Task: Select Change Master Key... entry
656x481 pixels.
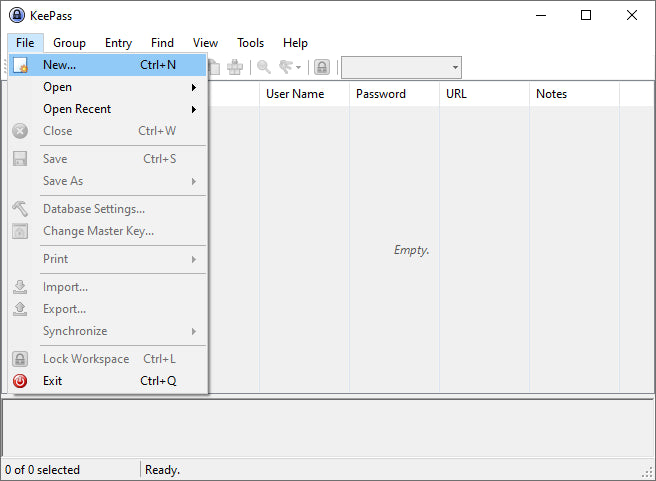Action: [108, 231]
